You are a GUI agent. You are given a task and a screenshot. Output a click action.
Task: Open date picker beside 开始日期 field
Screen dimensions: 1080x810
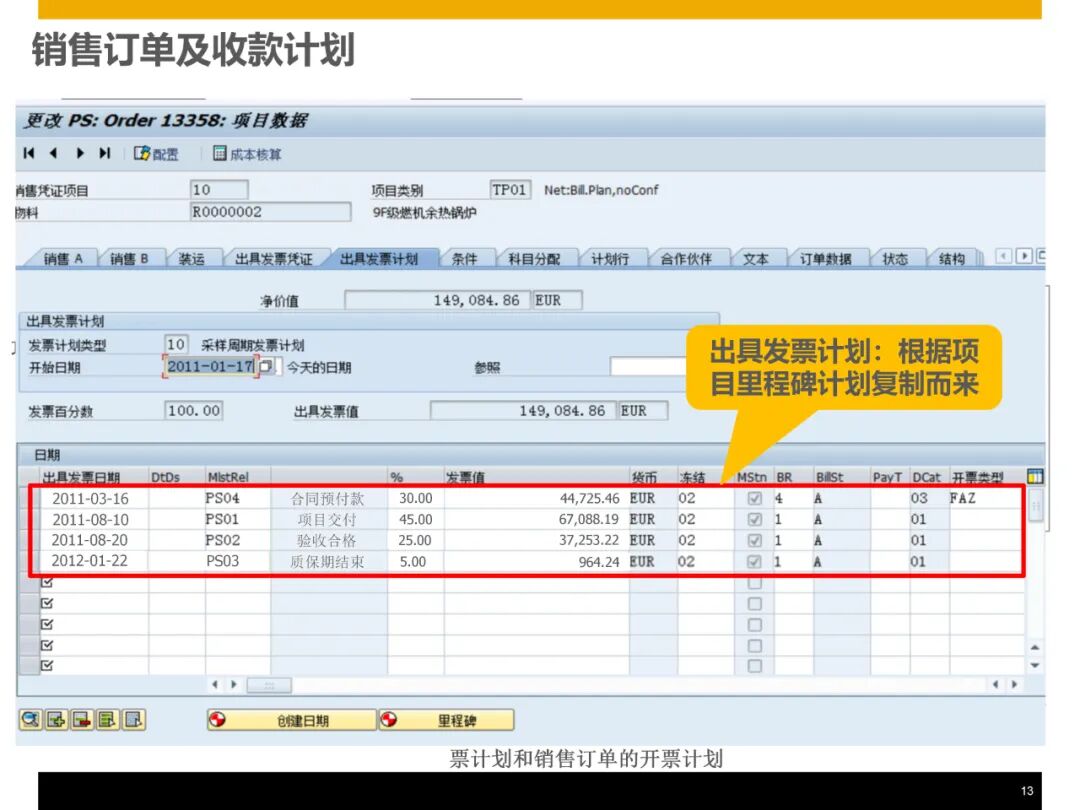265,367
